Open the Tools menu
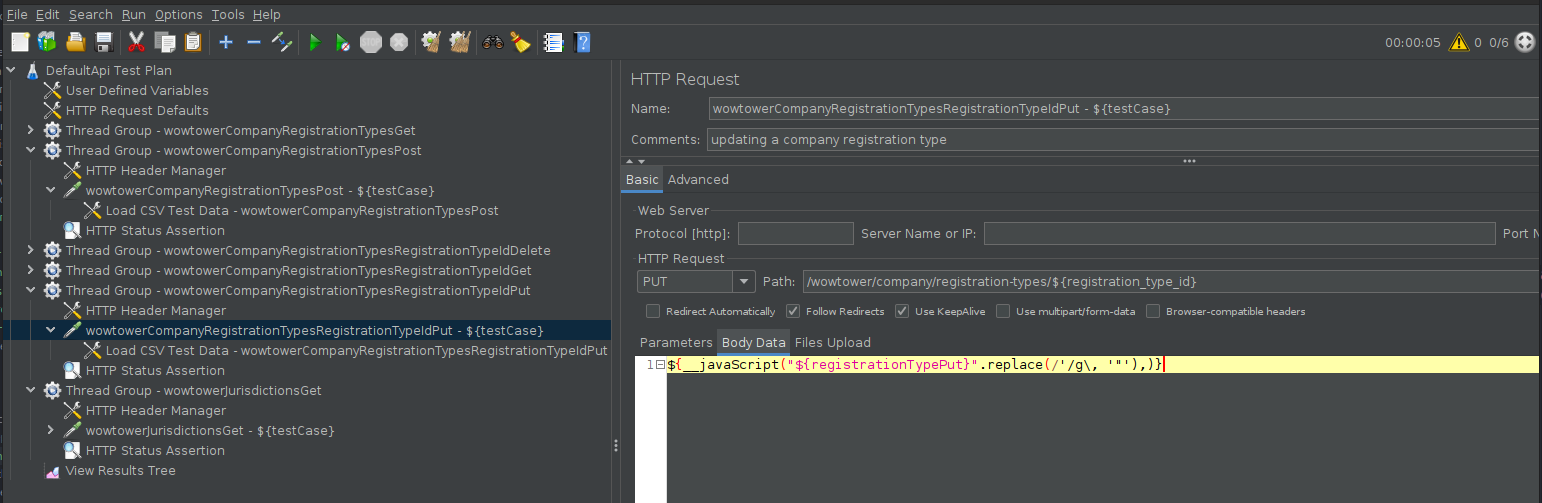This screenshot has width=1542, height=503. [228, 14]
